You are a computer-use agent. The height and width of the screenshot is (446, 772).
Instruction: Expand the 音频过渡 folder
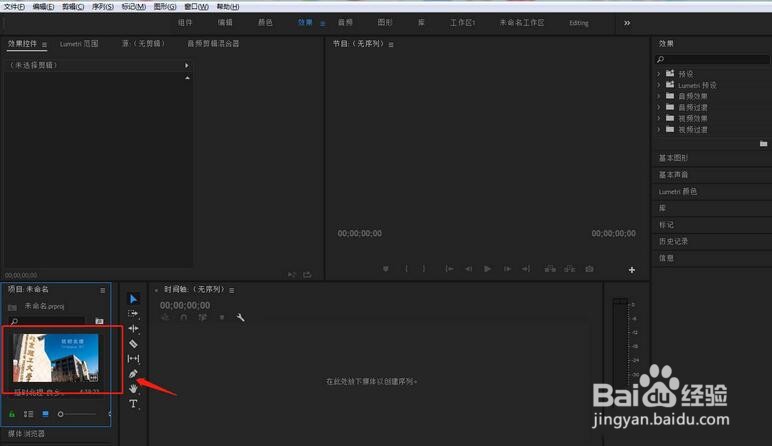(659, 107)
